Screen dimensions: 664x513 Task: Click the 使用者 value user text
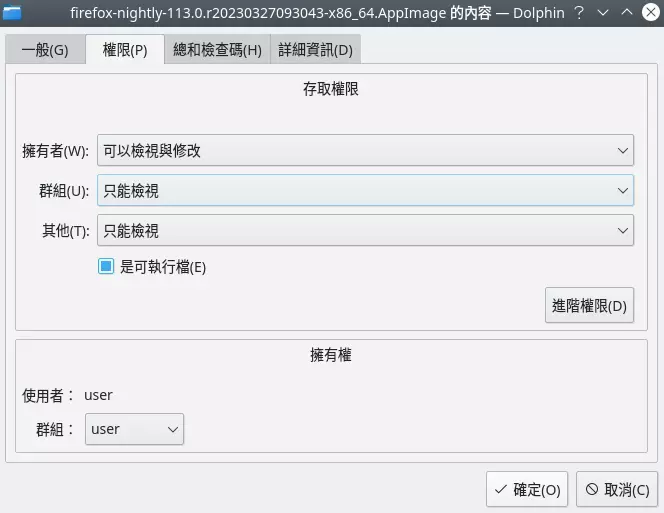[98, 395]
